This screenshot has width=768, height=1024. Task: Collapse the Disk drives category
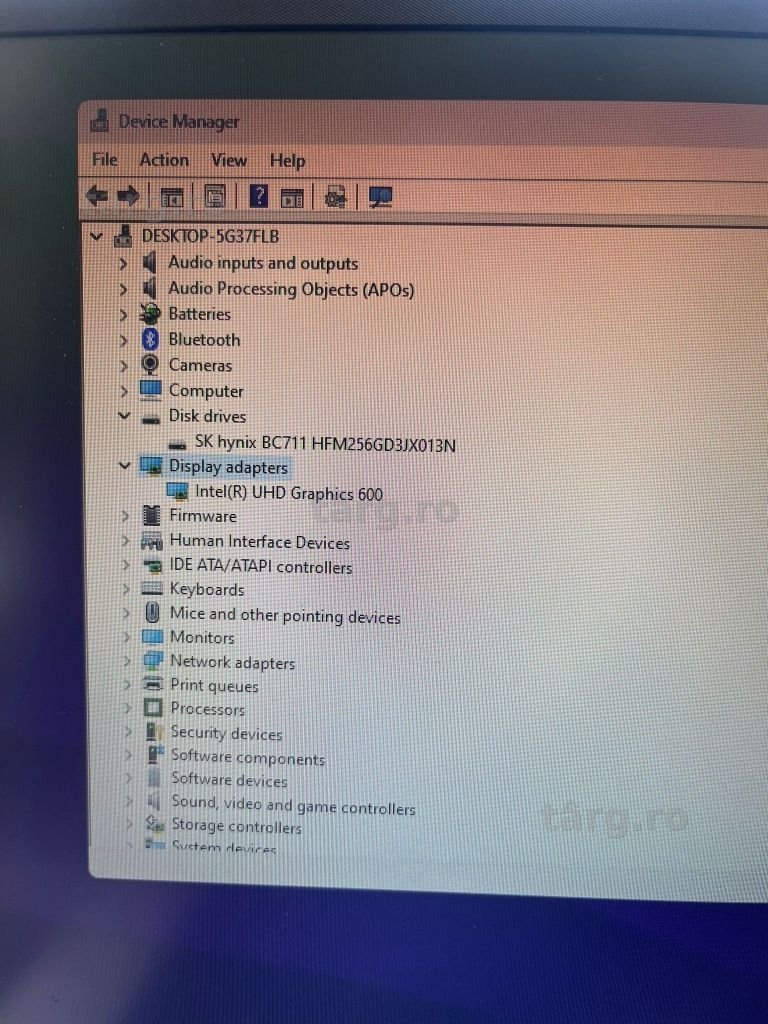pyautogui.click(x=124, y=415)
